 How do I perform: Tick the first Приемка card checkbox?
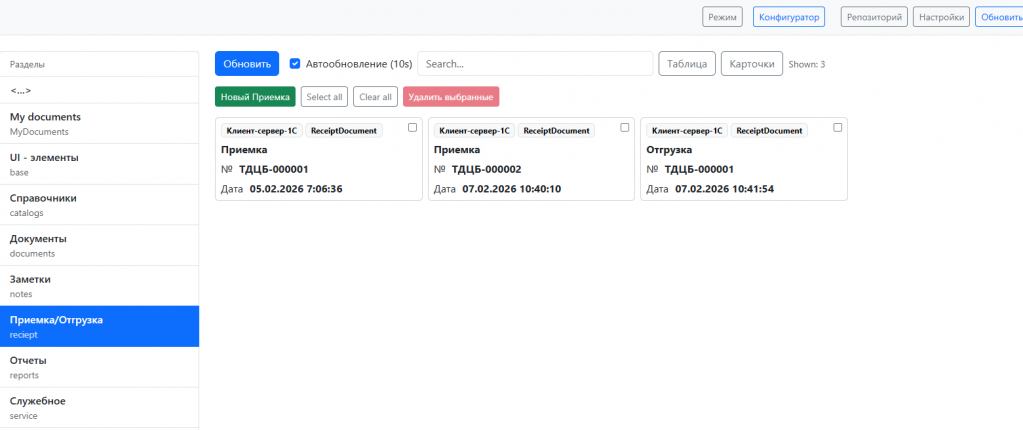point(412,127)
